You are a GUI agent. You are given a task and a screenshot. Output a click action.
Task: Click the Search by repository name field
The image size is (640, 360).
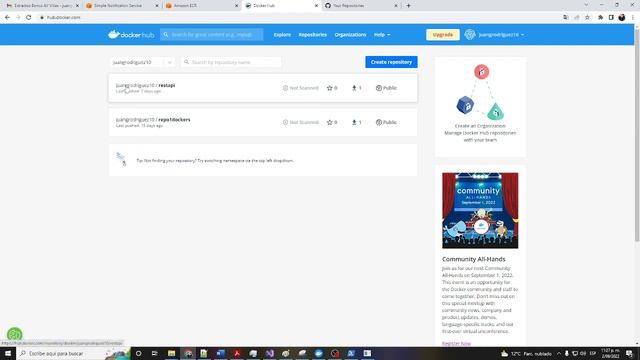coord(231,62)
